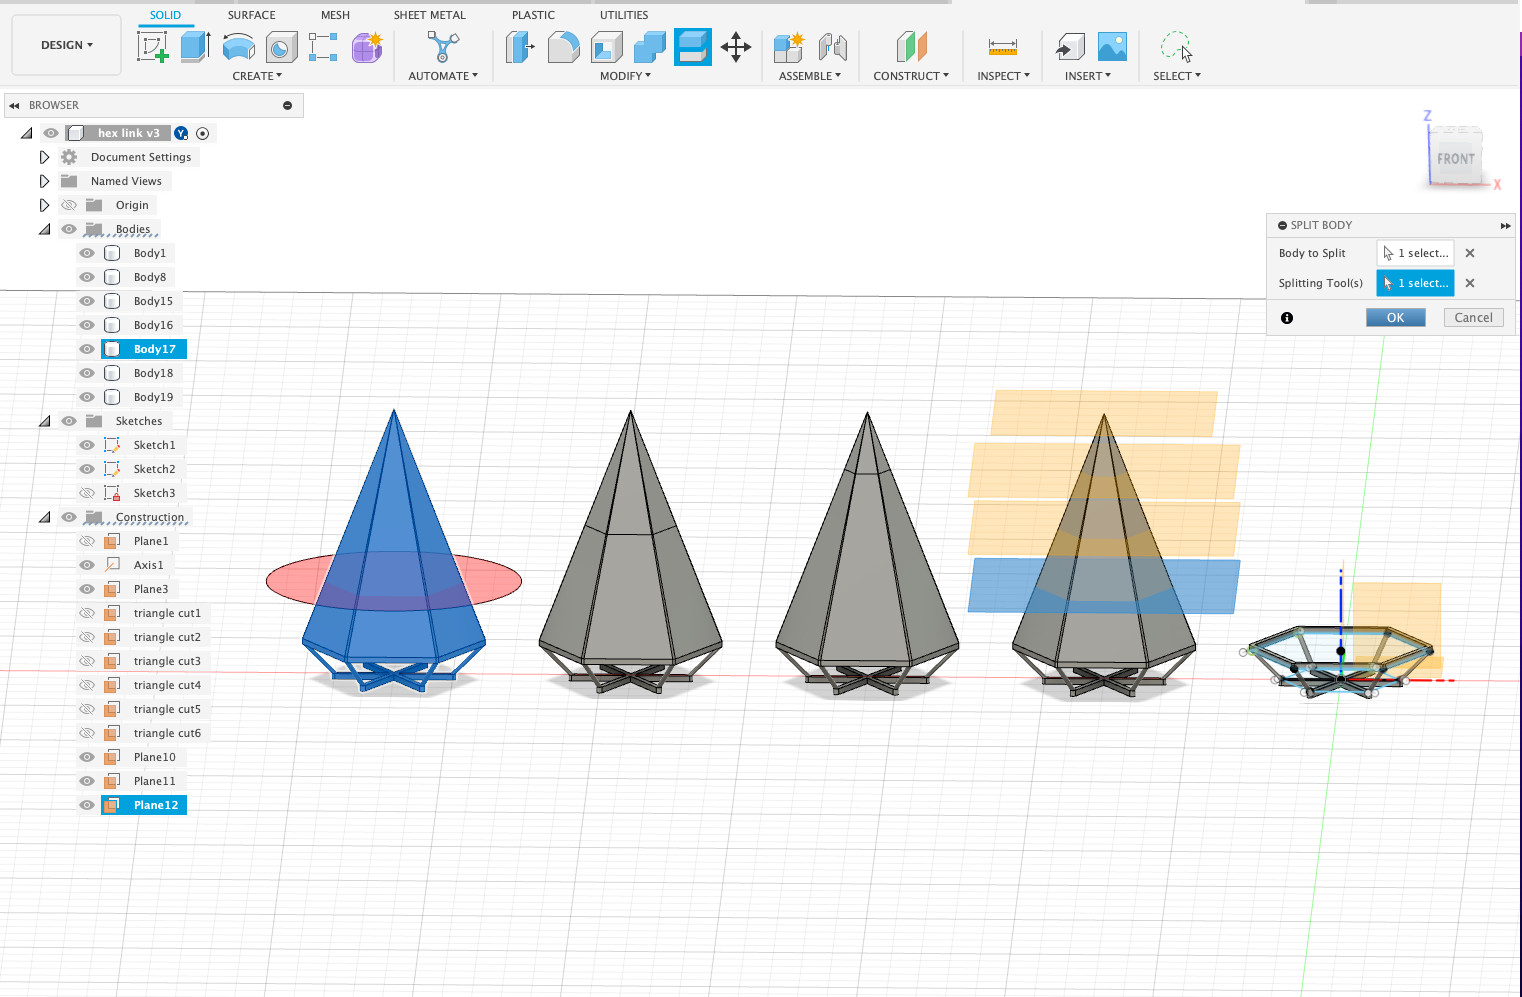This screenshot has width=1522, height=997.
Task: Open the DESIGN workspace dropdown
Action: click(66, 45)
